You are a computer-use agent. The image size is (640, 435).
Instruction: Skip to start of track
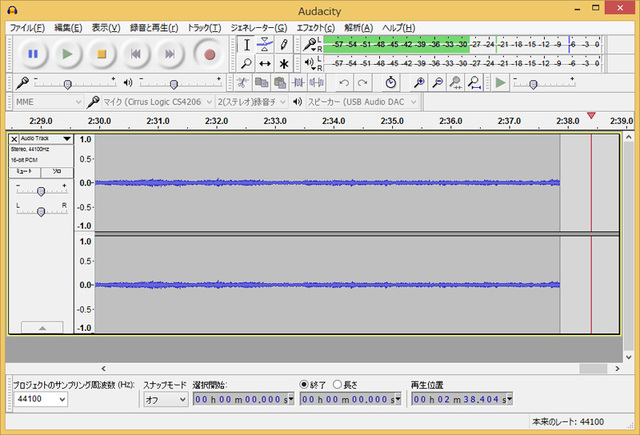pyautogui.click(x=137, y=54)
